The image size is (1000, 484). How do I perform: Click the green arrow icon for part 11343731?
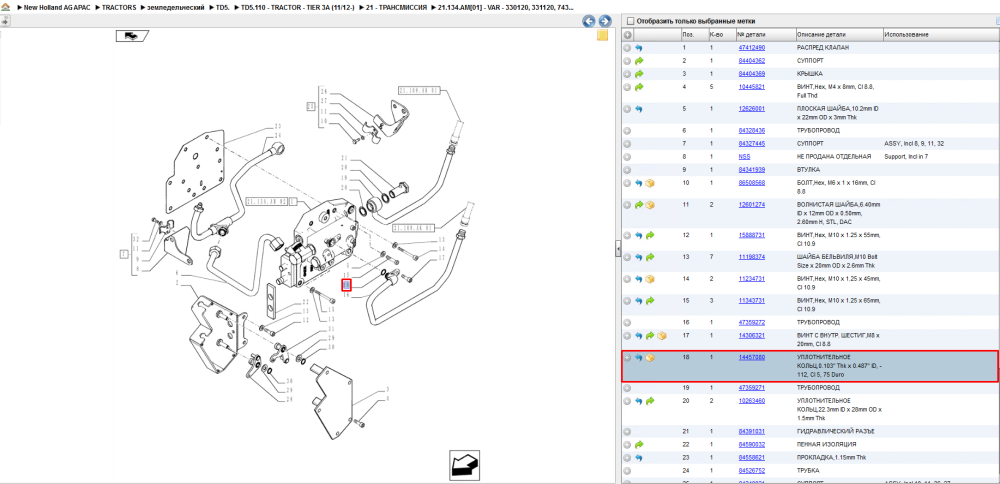[651, 300]
